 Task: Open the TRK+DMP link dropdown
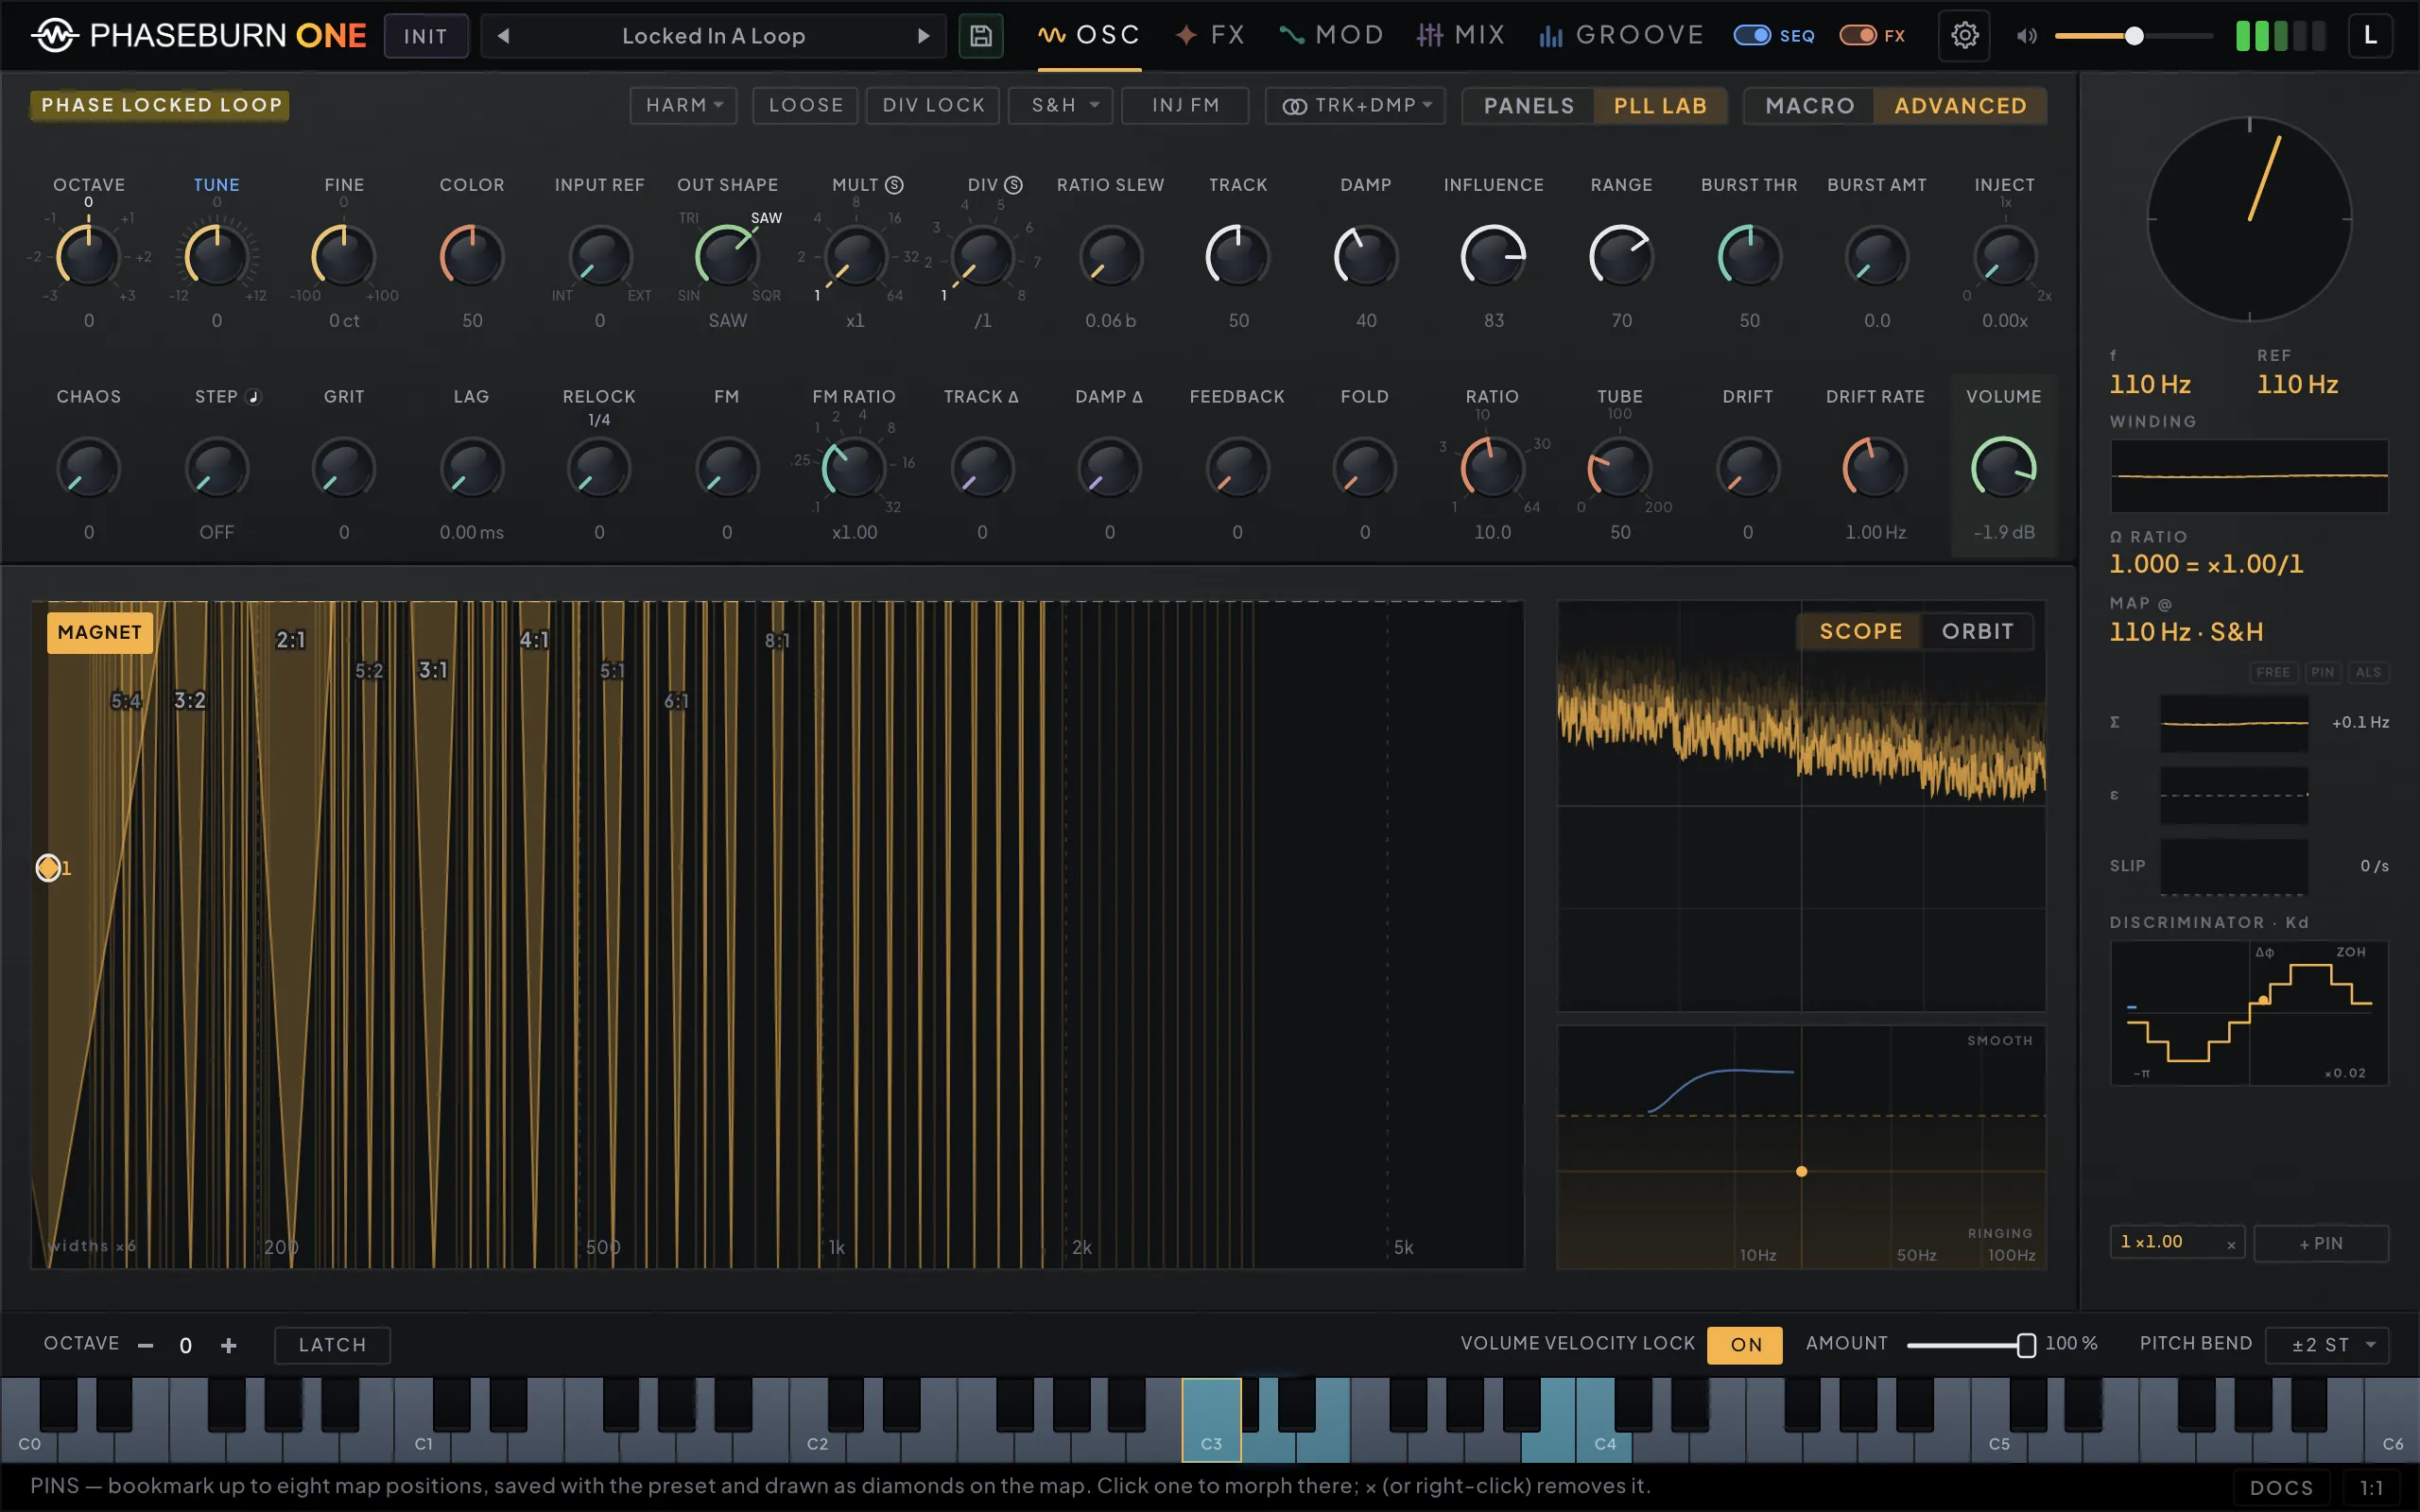click(x=1356, y=105)
